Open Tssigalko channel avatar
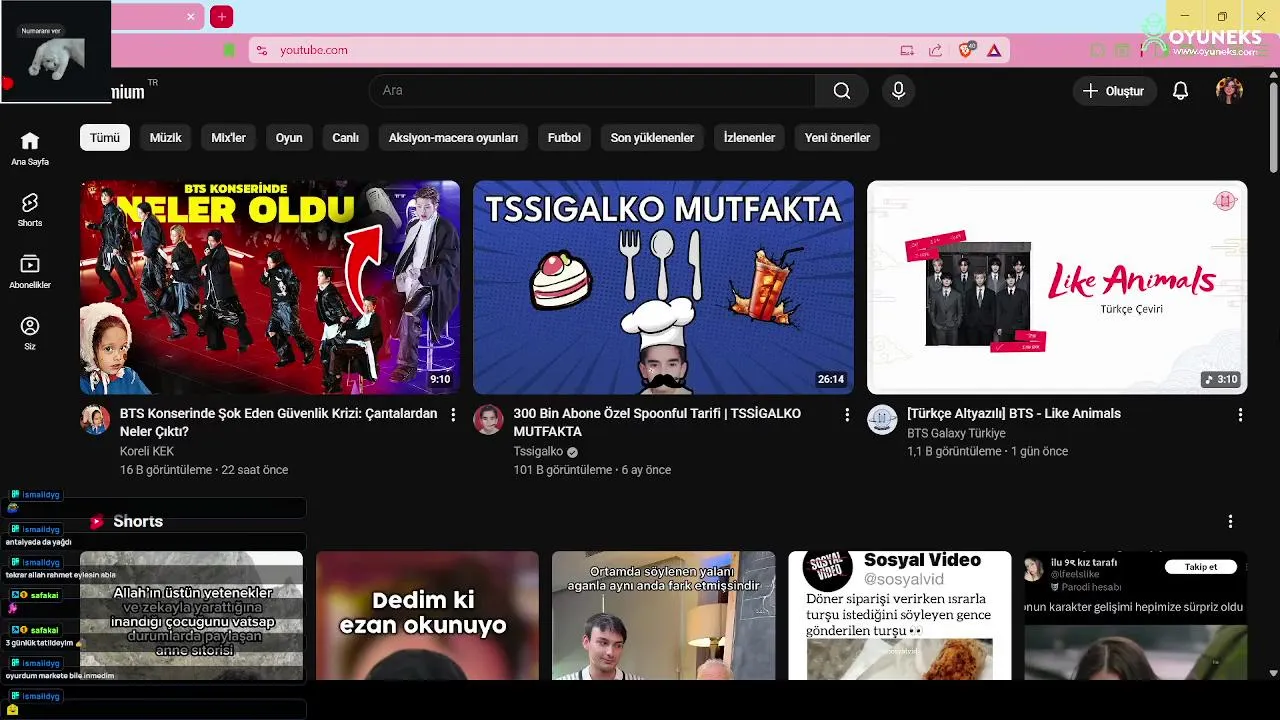The image size is (1280, 720). click(488, 420)
